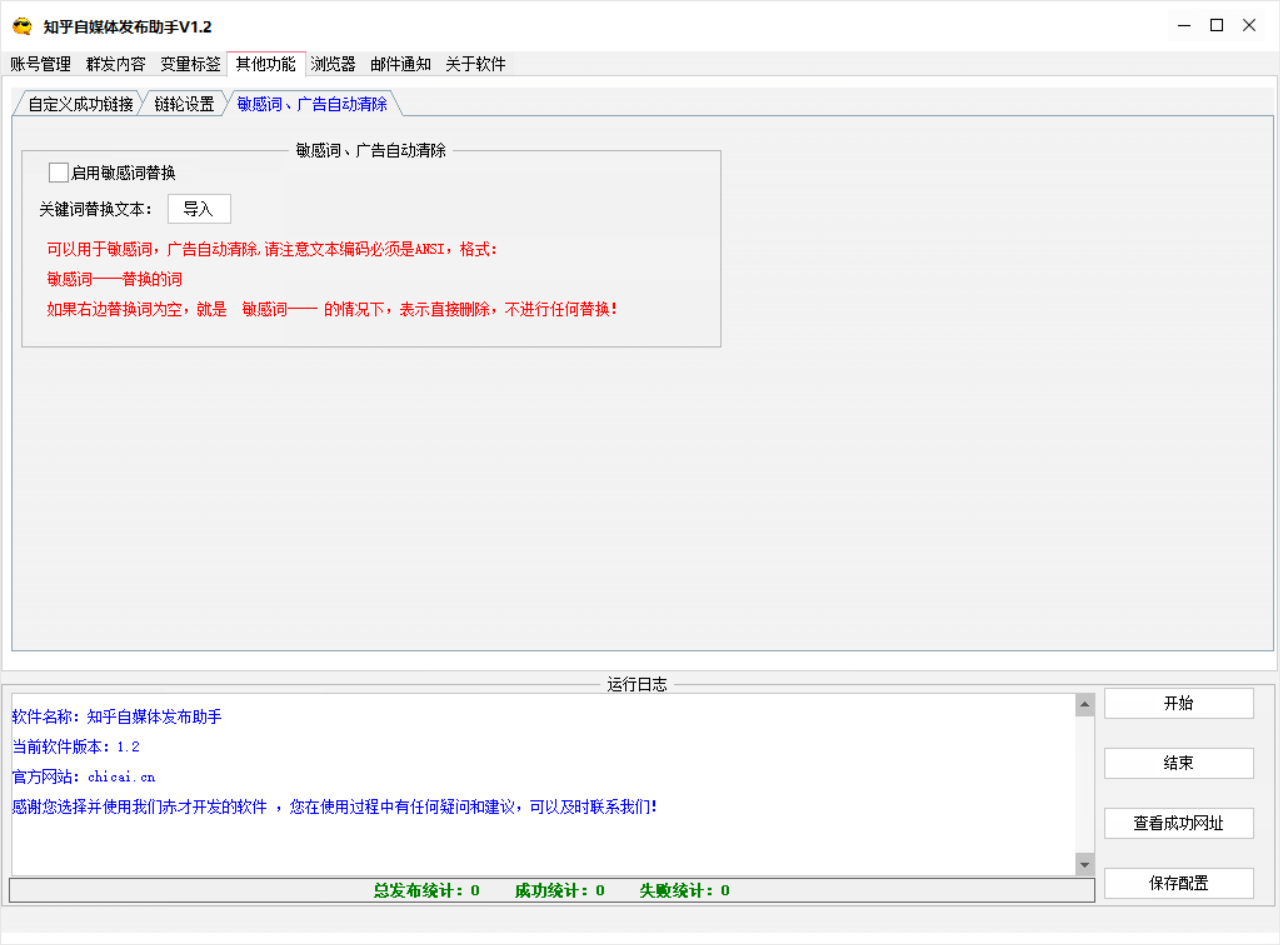
Task: Open the 账号管理 menu tab
Action: pyautogui.click(x=41, y=64)
